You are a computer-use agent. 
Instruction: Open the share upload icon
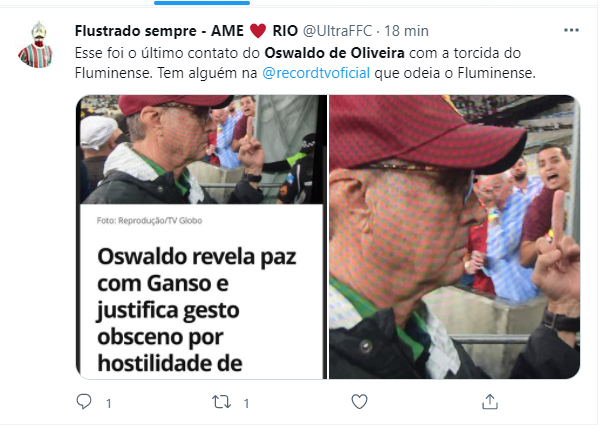[490, 401]
